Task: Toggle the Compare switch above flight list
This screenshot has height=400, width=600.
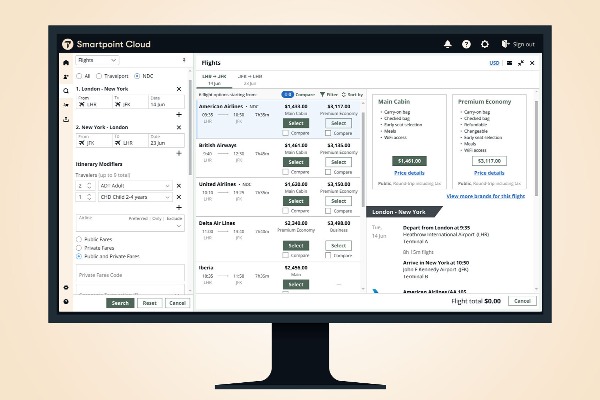Action: click(x=287, y=94)
